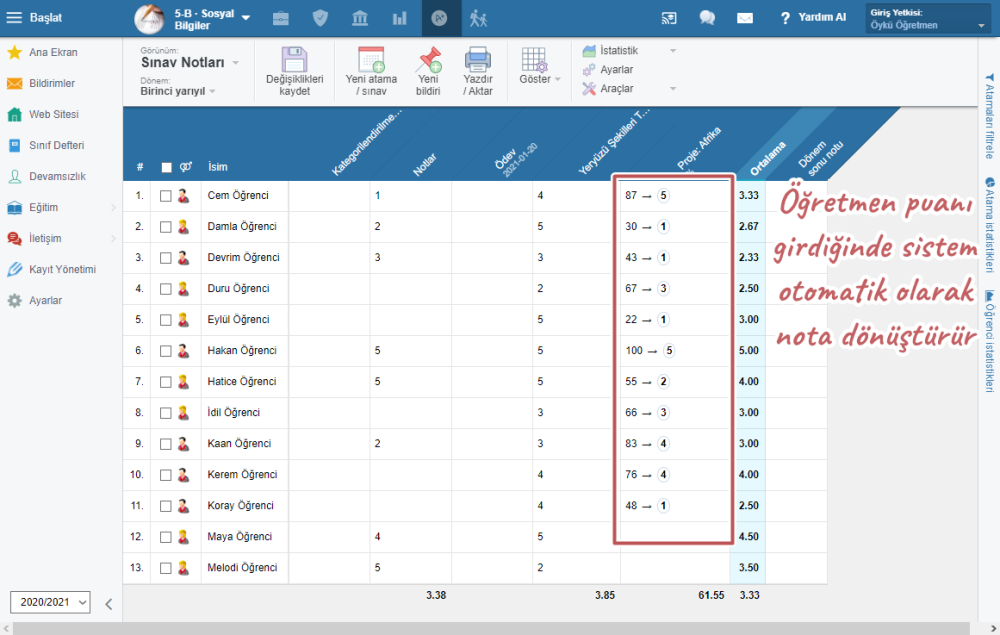Click Maya Öğrenci's name
Image resolution: width=1000 pixels, height=635 pixels.
point(239,537)
